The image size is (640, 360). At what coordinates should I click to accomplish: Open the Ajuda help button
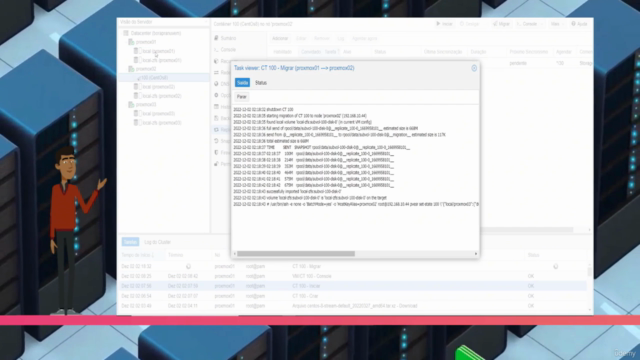pyautogui.click(x=579, y=24)
